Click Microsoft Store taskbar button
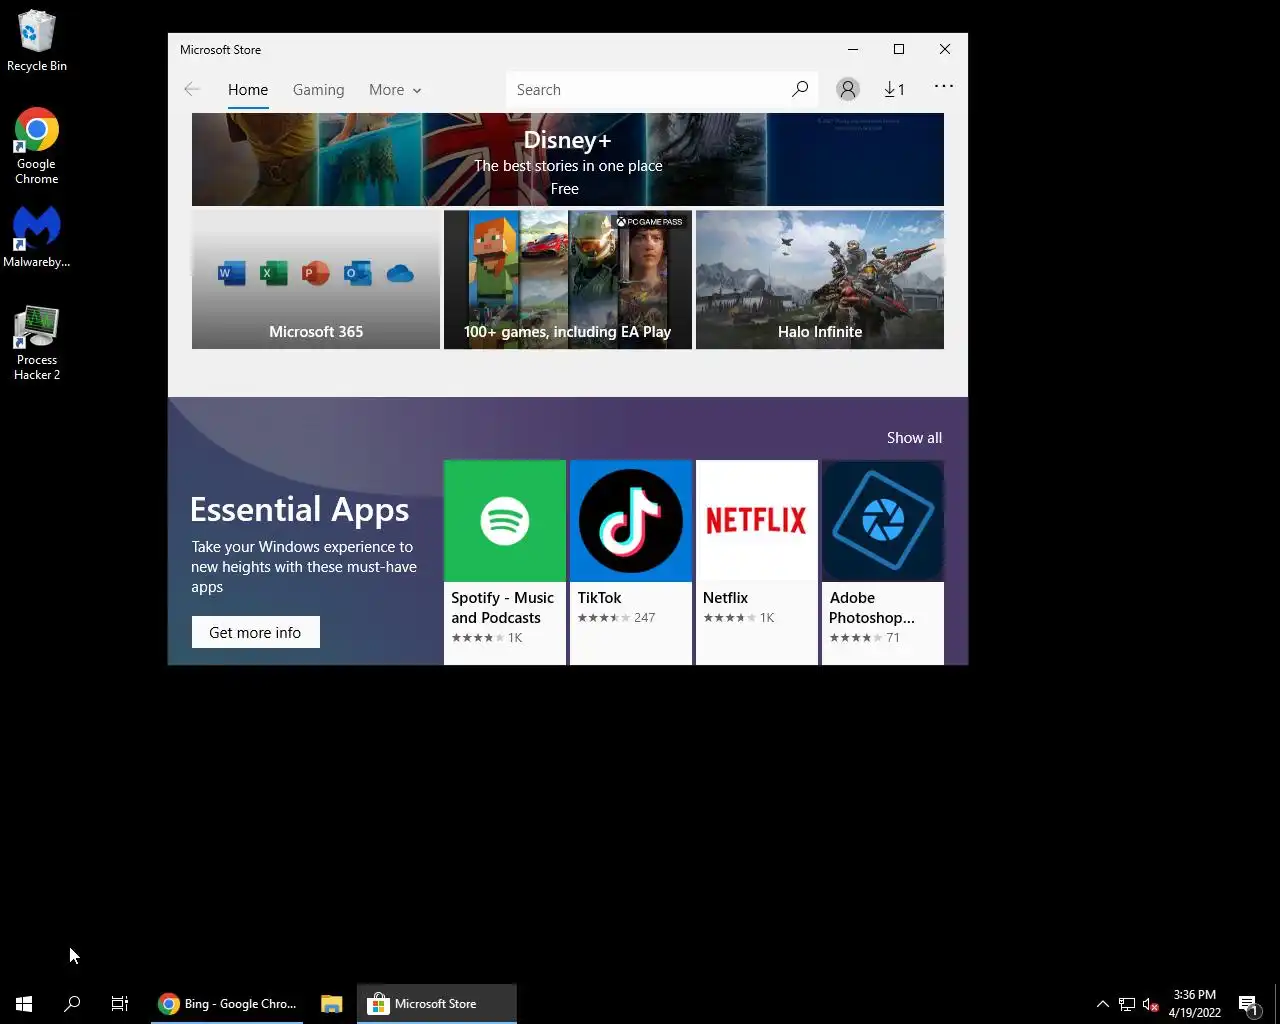 tap(437, 1004)
